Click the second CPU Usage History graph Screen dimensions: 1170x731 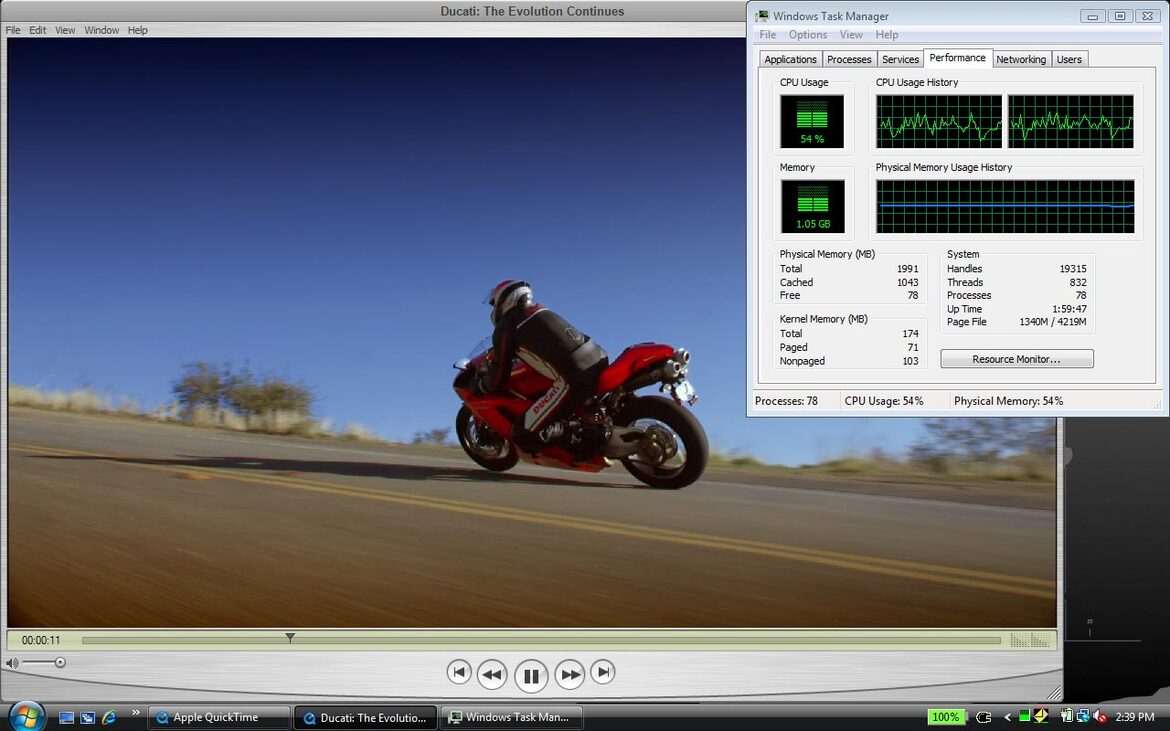[x=1070, y=122]
